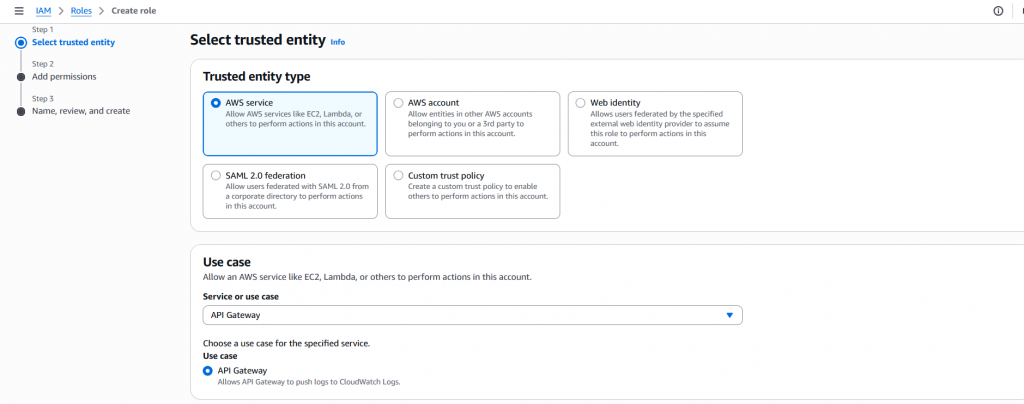Go to Step 1 Select trusted entity
1024x404 pixels.
click(x=73, y=42)
